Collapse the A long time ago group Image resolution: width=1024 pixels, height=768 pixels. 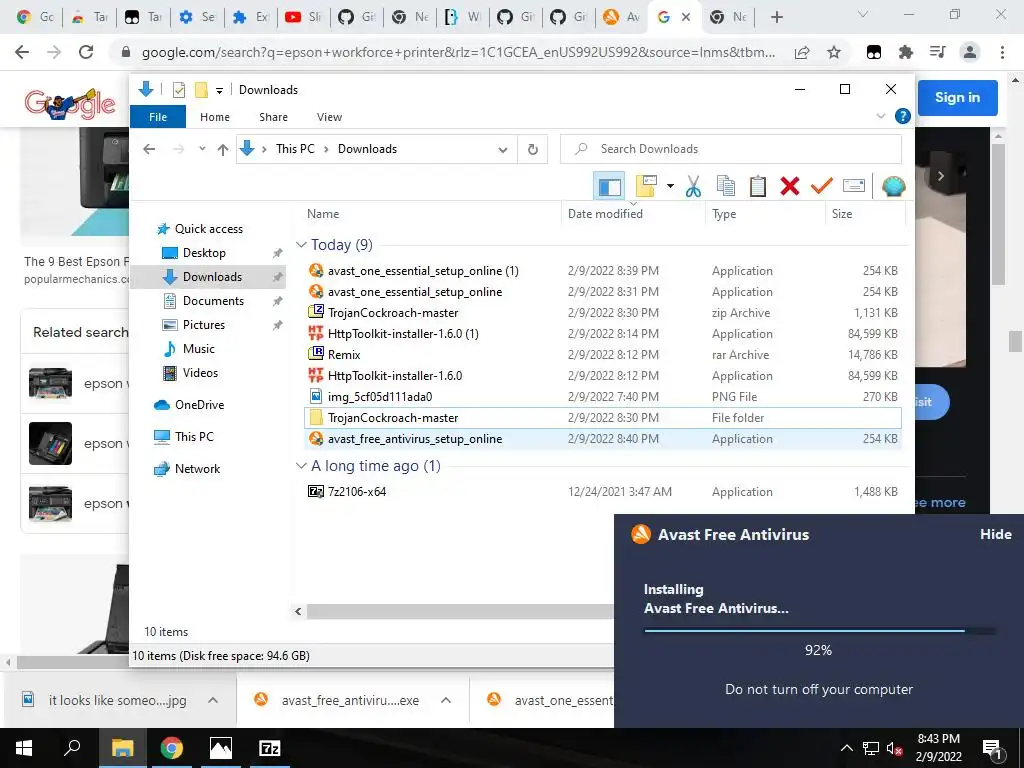301,466
